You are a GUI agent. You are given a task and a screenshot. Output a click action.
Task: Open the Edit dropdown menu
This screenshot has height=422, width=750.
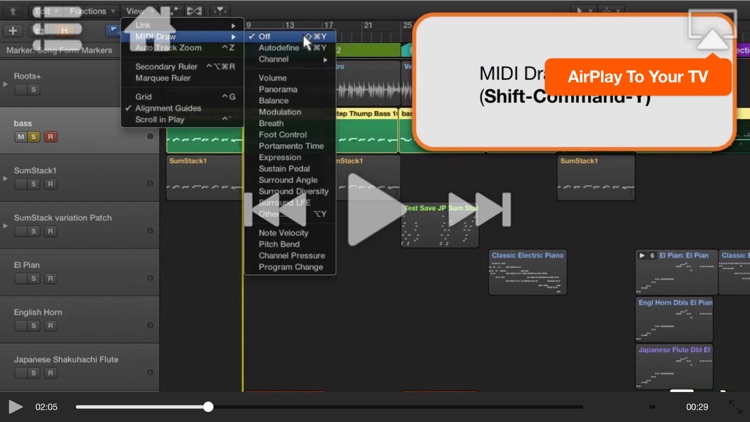(46, 11)
